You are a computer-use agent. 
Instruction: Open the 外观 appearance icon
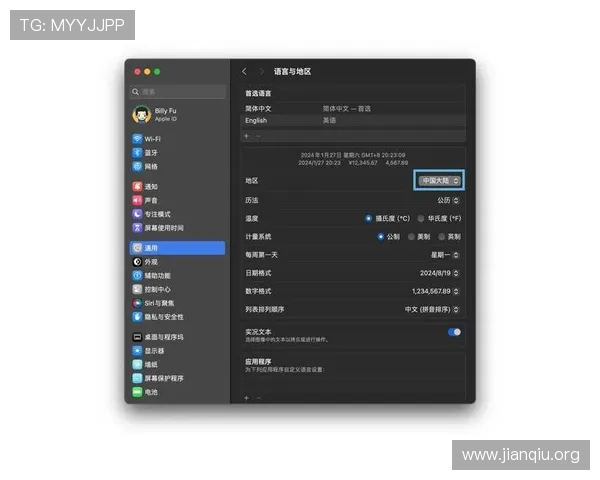click(137, 262)
